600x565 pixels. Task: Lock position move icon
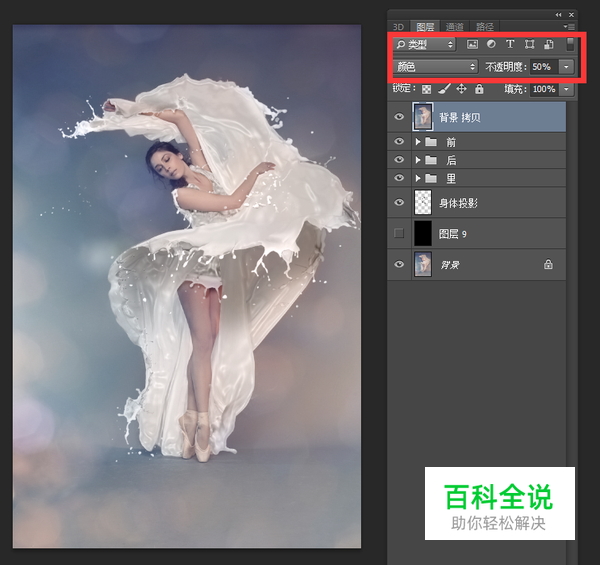pyautogui.click(x=461, y=89)
